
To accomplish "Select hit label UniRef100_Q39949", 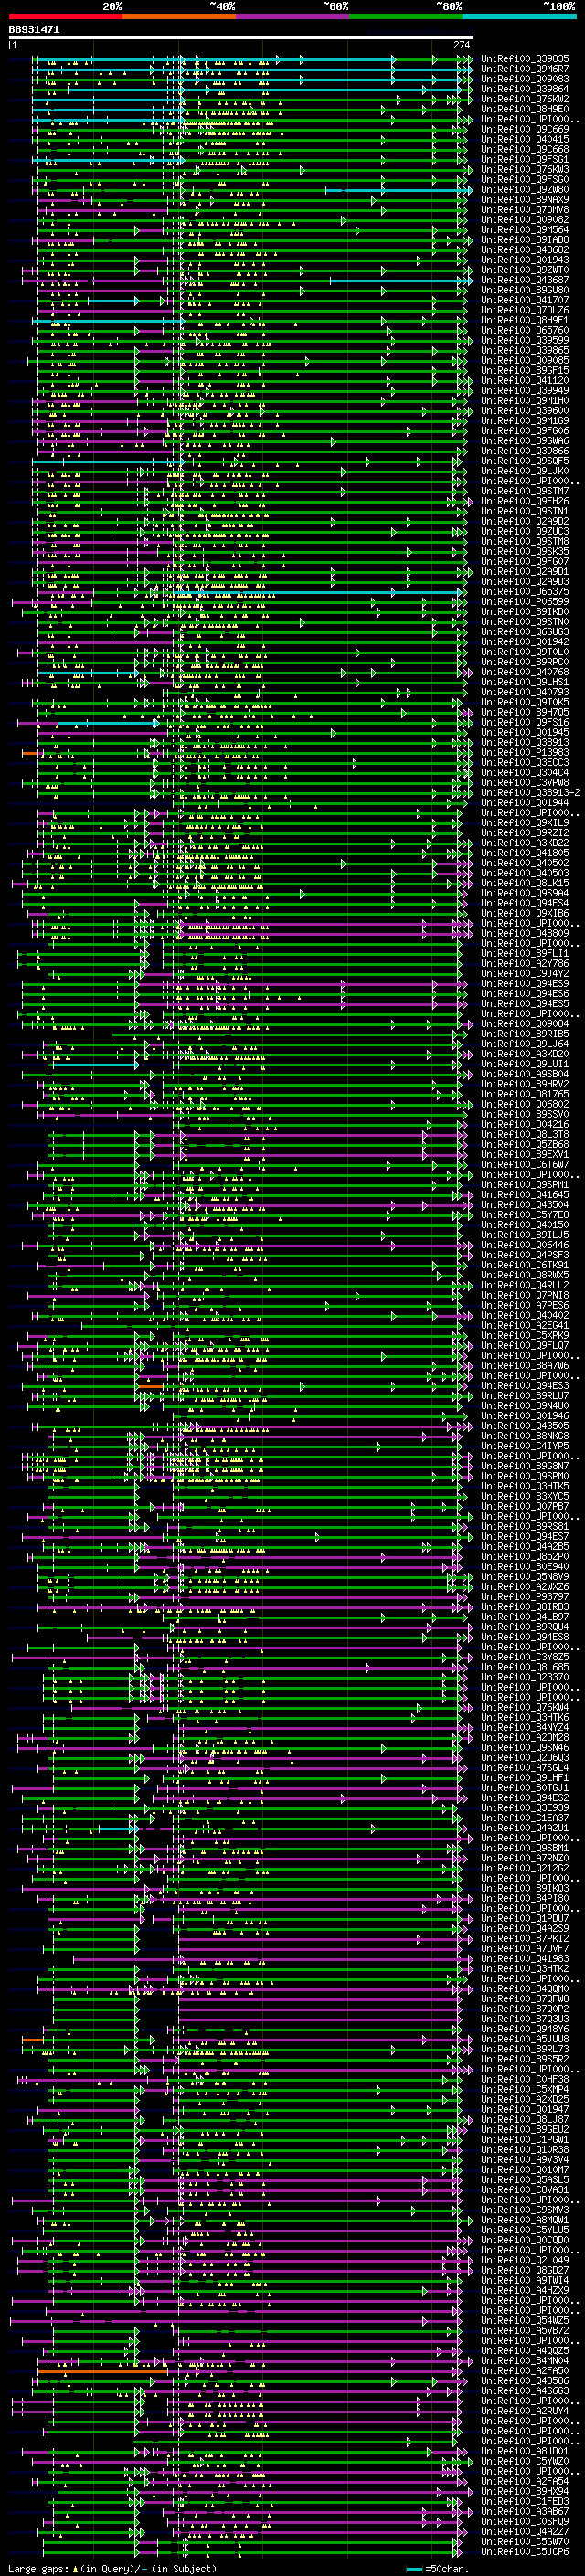I will 525,391.
